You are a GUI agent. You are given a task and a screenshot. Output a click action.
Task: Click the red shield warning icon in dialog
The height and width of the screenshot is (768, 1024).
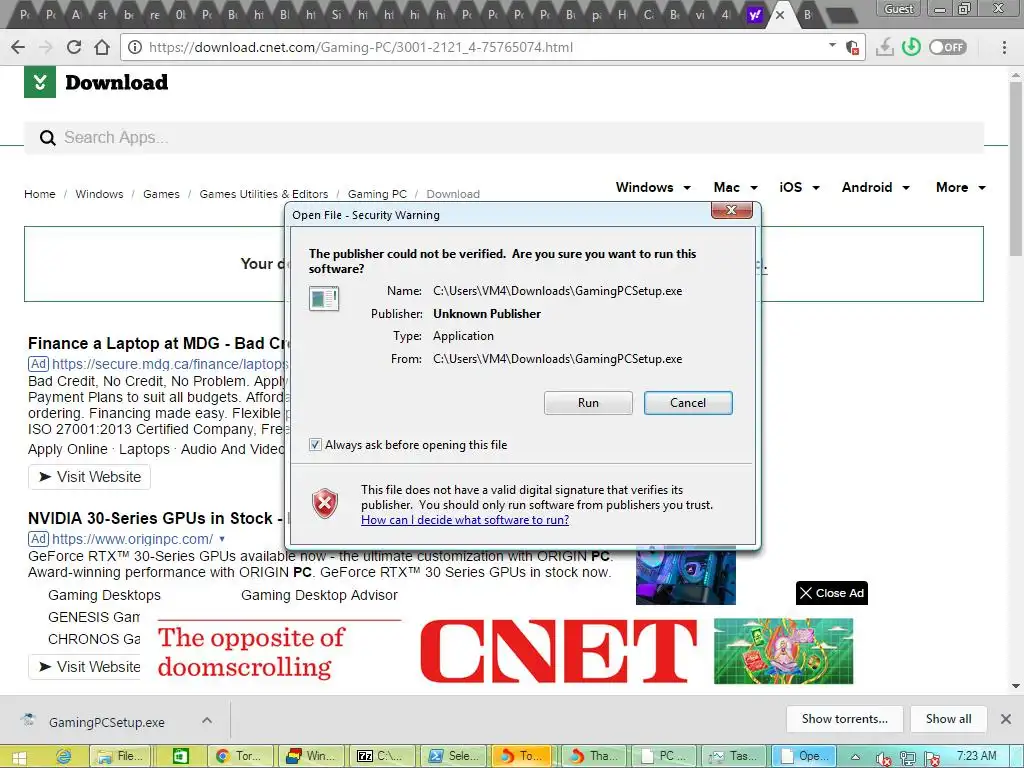(x=325, y=504)
